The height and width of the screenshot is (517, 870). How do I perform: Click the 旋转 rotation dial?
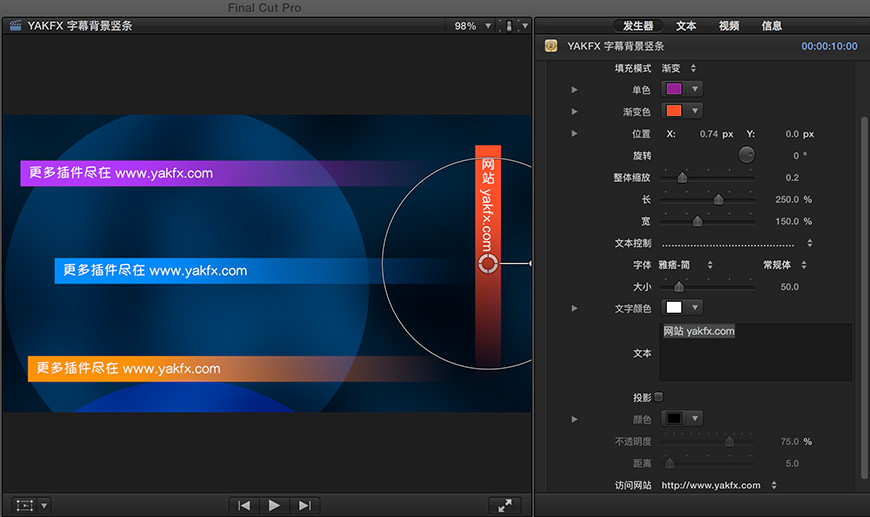click(x=746, y=155)
